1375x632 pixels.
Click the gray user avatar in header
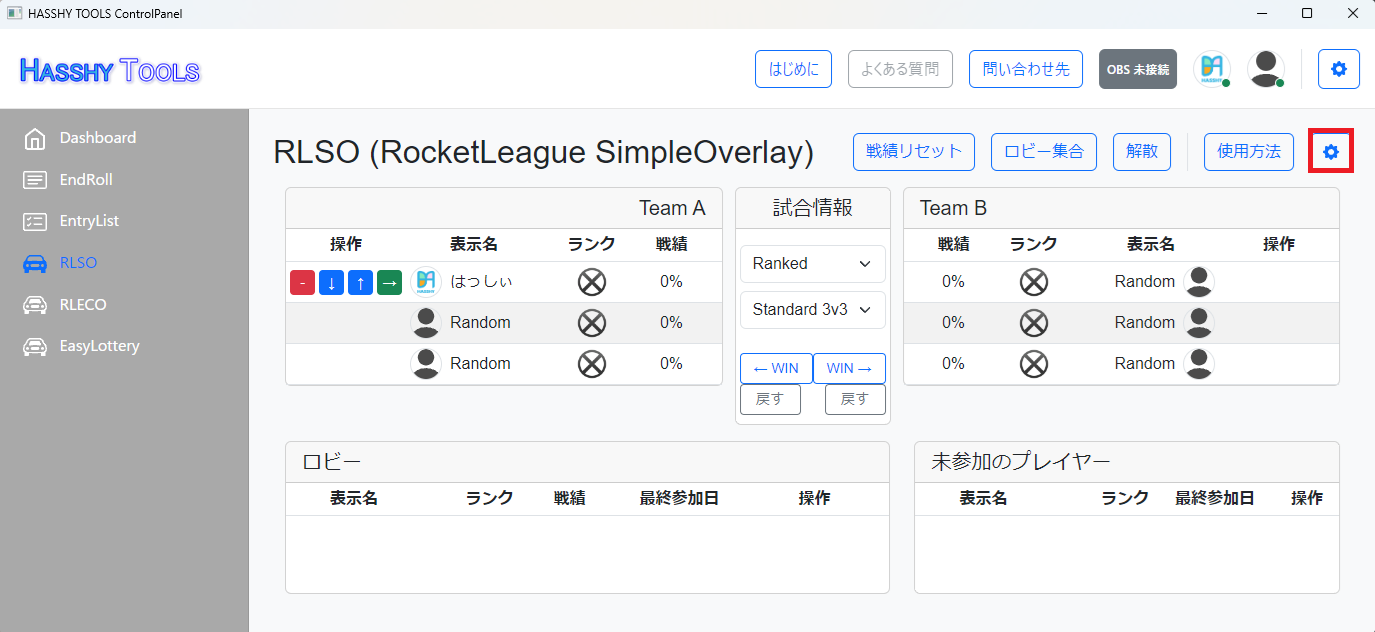(1266, 69)
